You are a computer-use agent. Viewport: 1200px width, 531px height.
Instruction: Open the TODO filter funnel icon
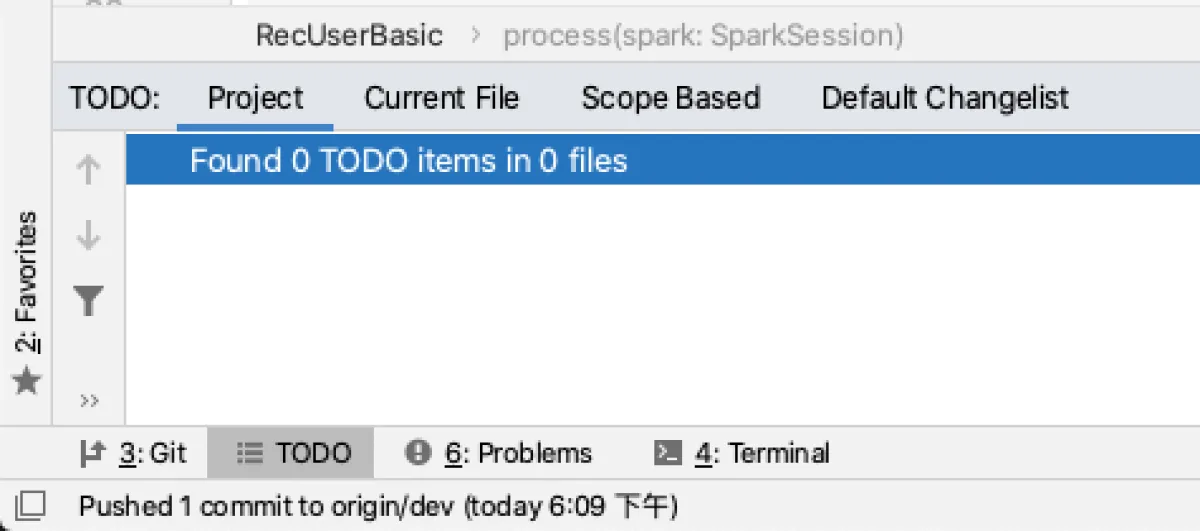click(x=89, y=300)
